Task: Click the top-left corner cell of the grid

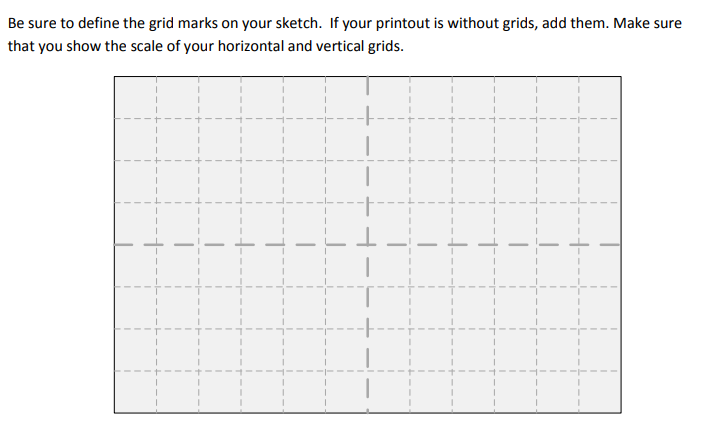Action: (135, 98)
